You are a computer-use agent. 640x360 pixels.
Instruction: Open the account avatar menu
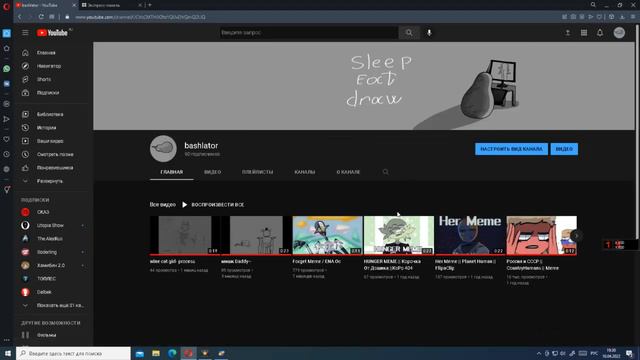point(619,33)
